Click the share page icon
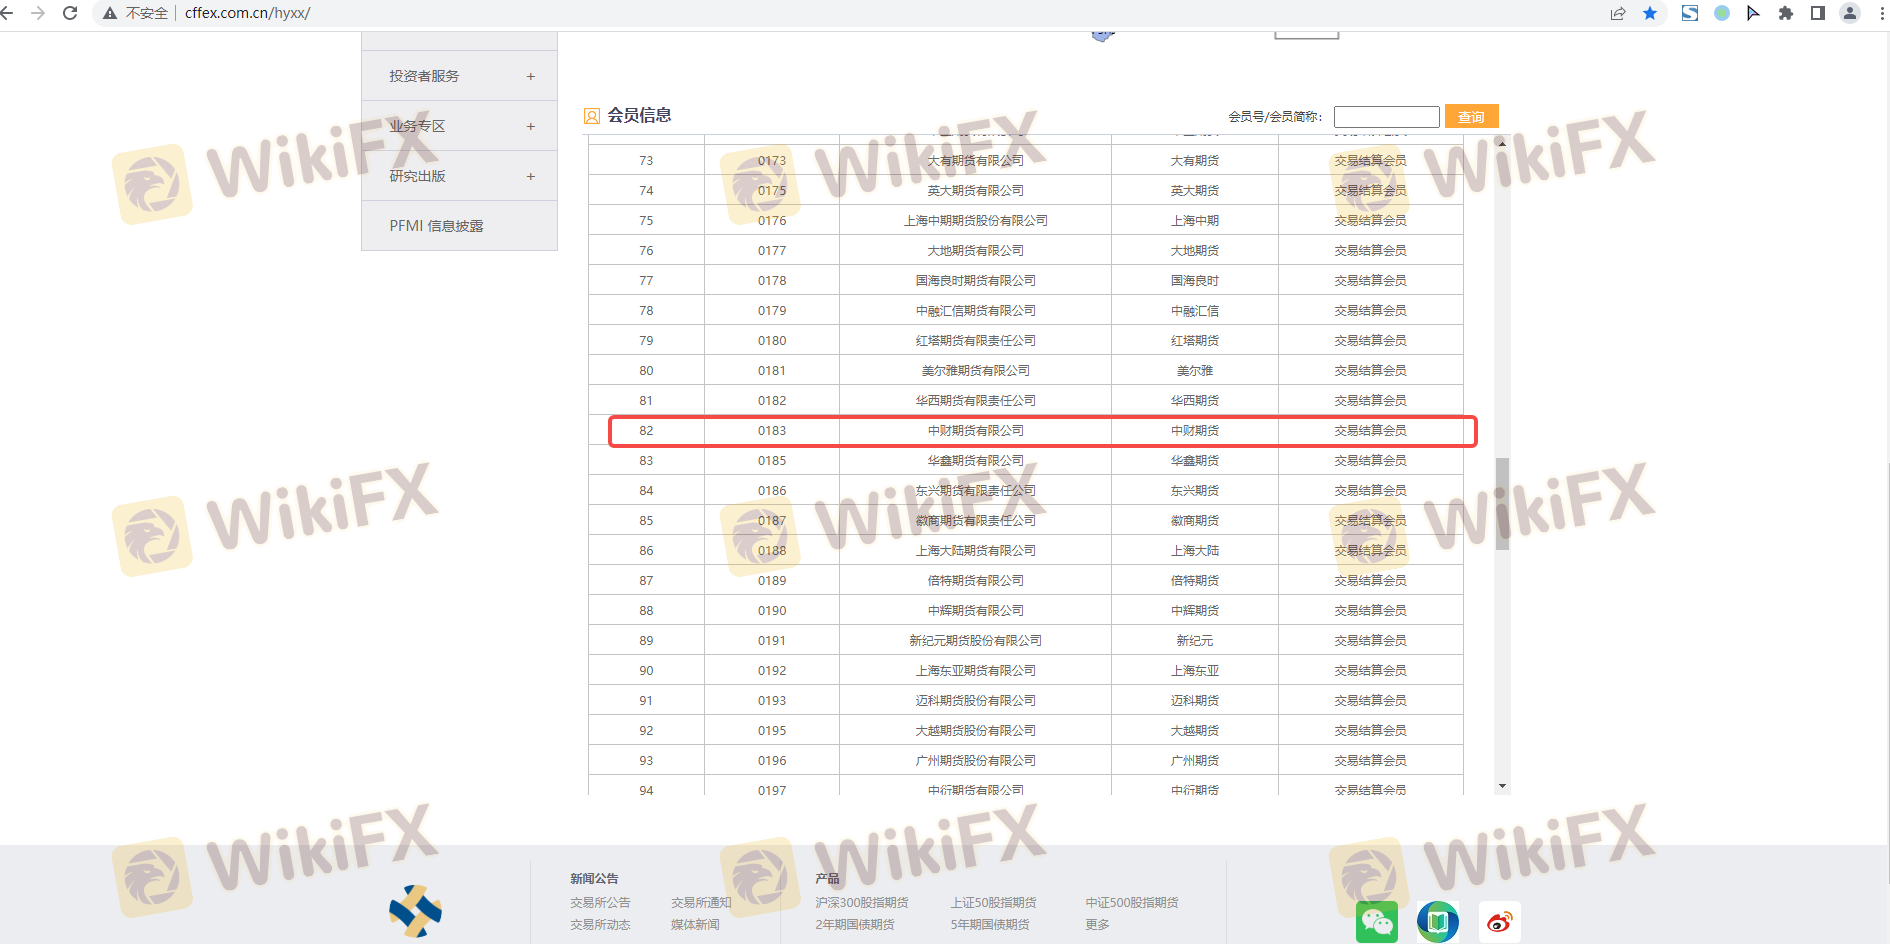The image size is (1890, 944). 1618,13
